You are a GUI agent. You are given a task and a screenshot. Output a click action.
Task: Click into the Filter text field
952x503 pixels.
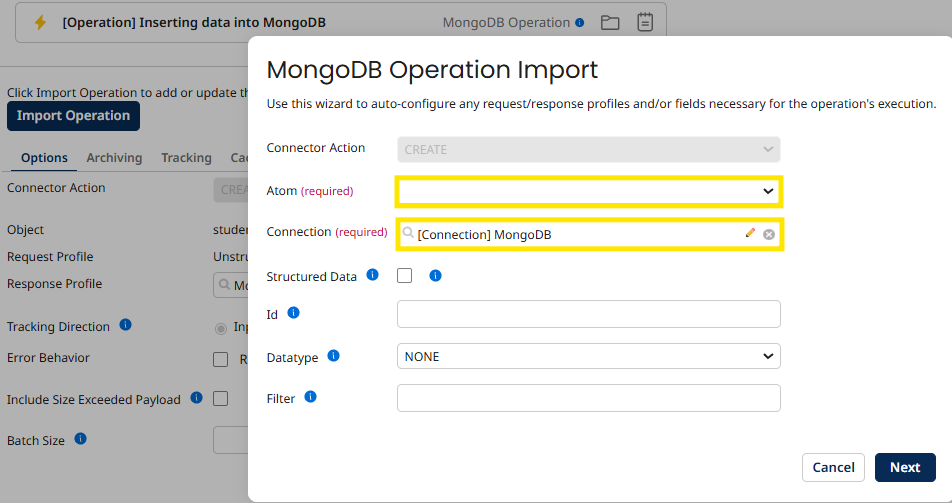(x=588, y=398)
